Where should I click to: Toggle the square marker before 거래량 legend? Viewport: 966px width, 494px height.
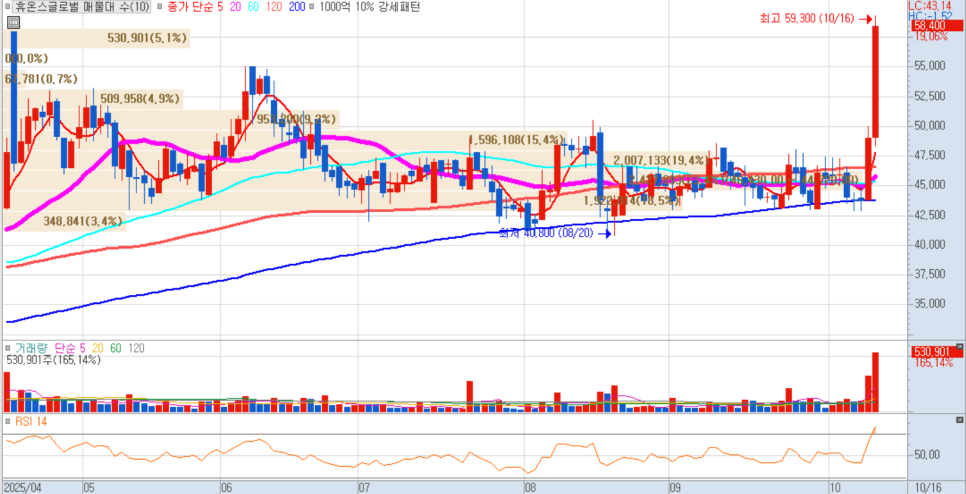tap(7, 348)
